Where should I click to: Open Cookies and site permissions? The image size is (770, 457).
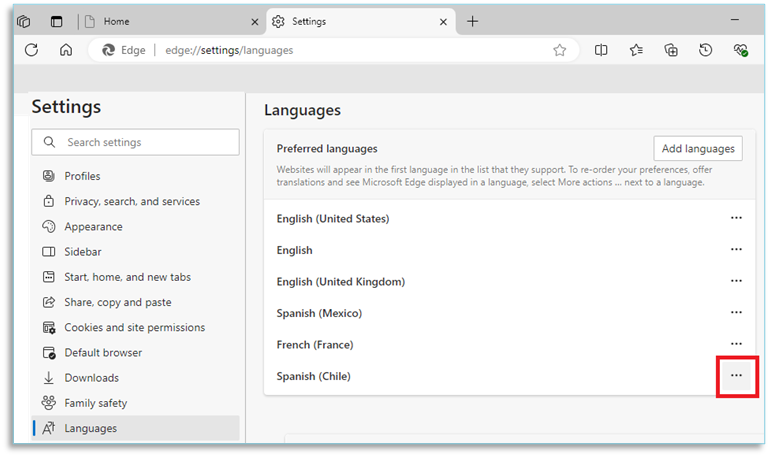(136, 327)
